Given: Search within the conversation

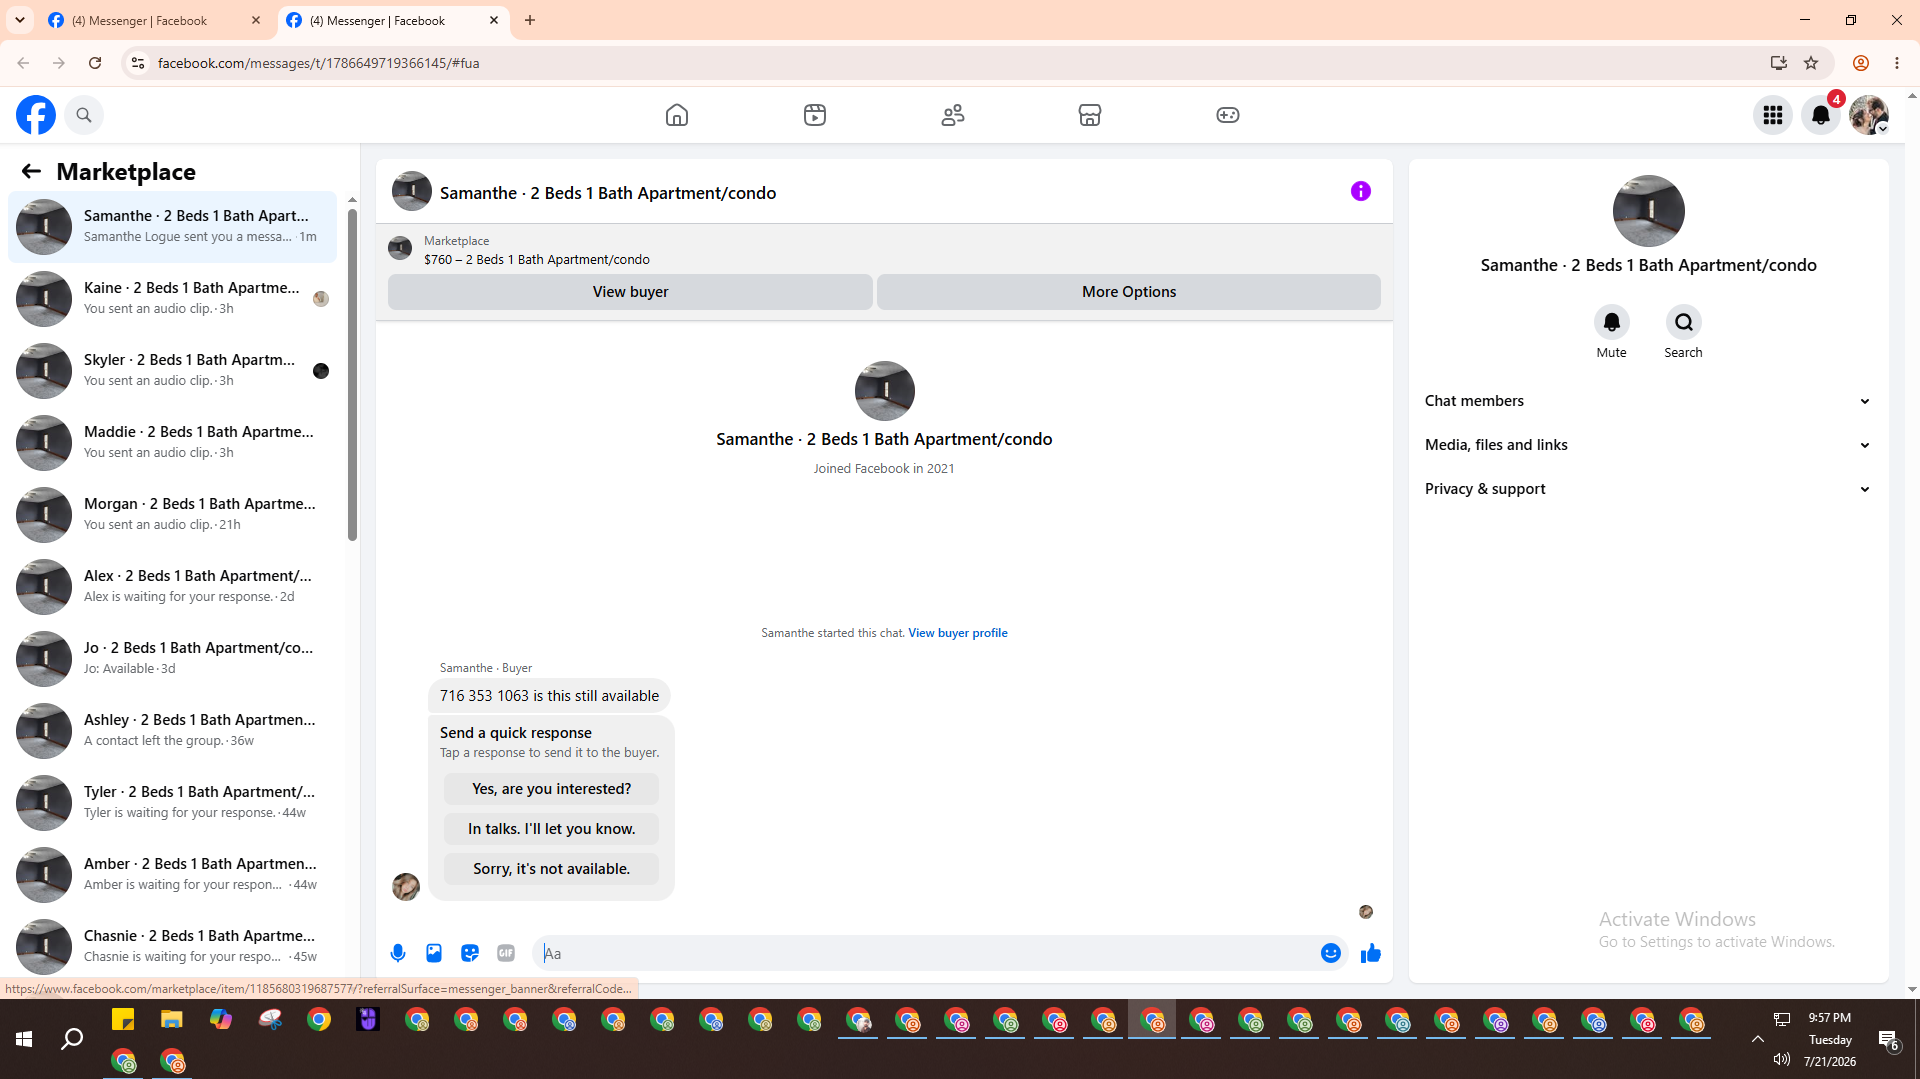Looking at the screenshot, I should pyautogui.click(x=1684, y=322).
